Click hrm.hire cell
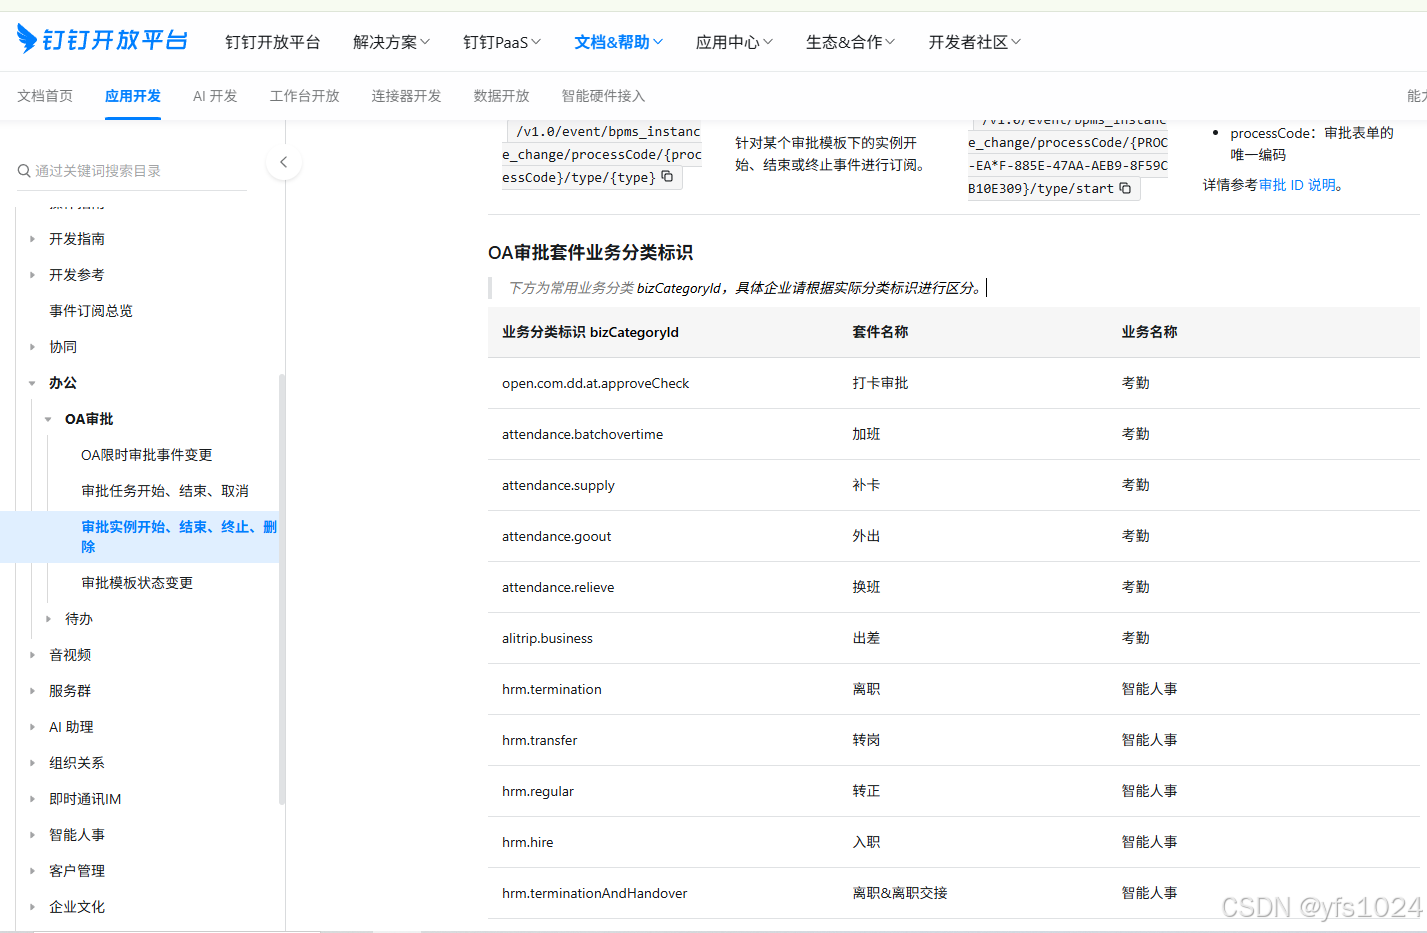 point(528,842)
